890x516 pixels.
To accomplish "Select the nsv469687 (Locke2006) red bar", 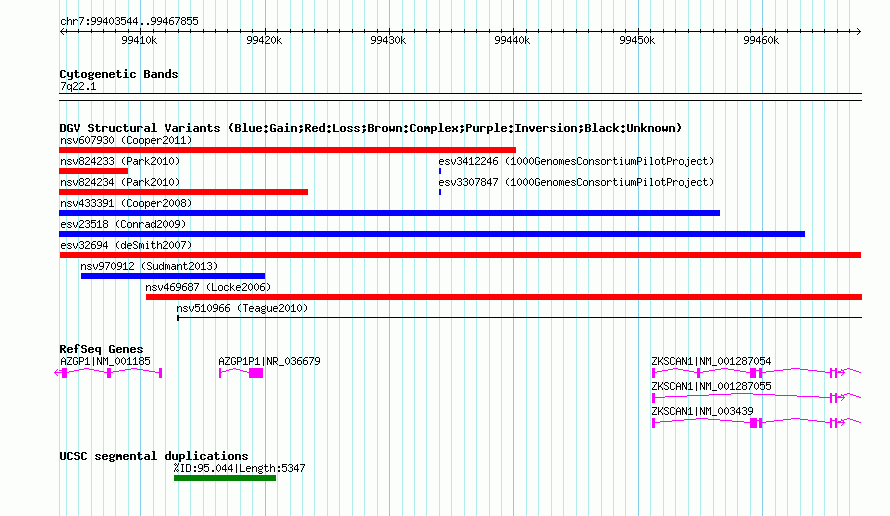I will (504, 297).
